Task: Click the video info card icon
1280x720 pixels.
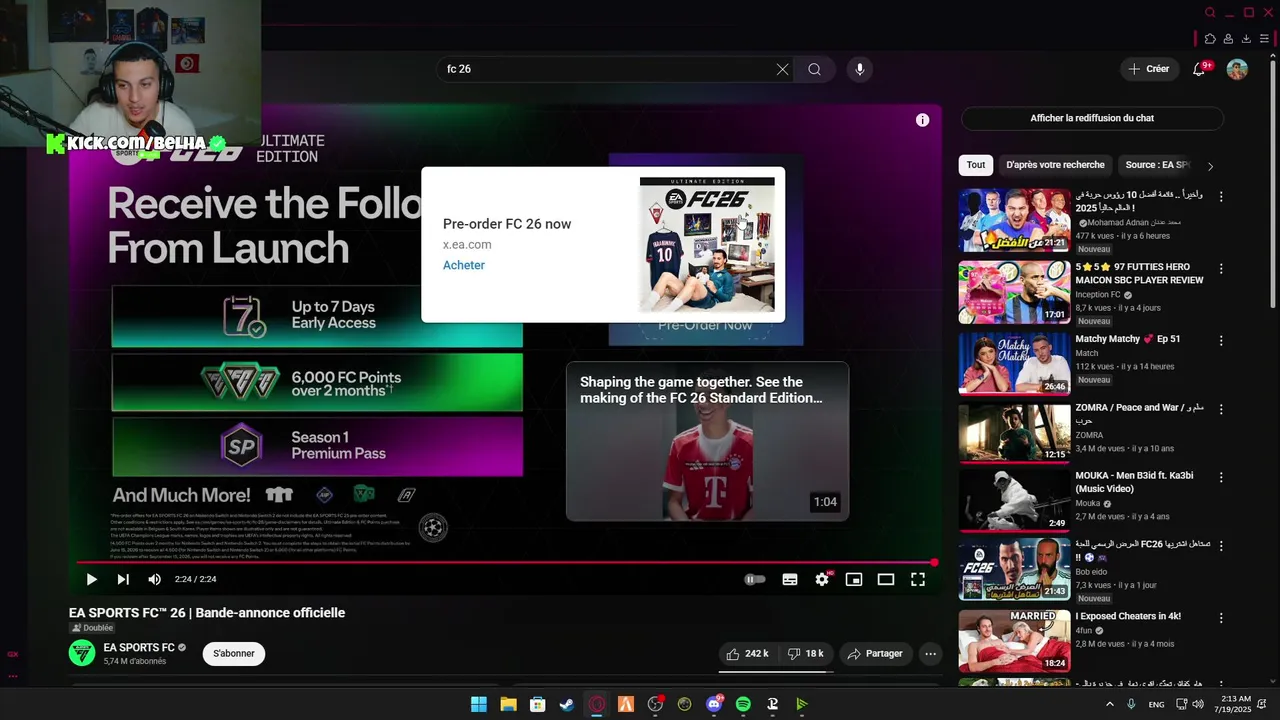Action: (922, 120)
